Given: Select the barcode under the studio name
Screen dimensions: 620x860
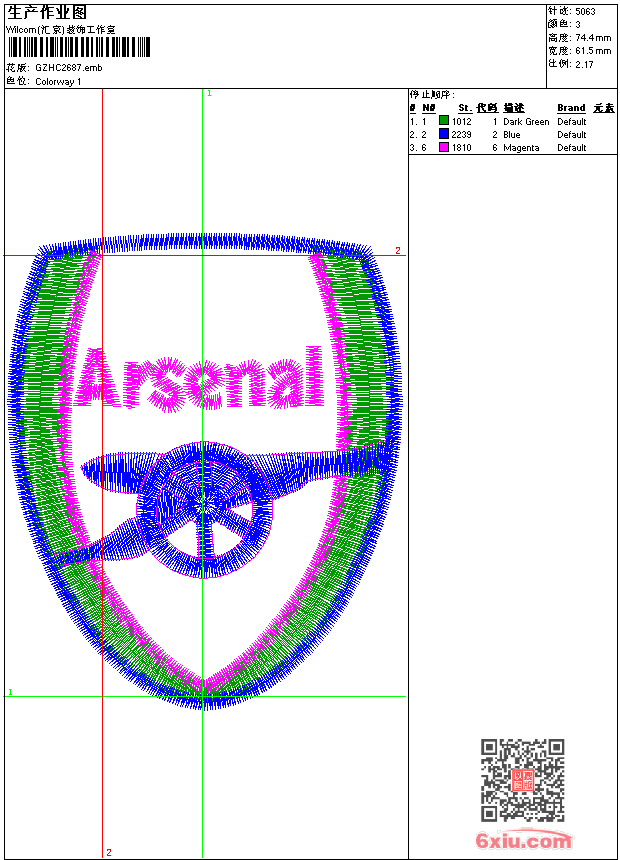Looking at the screenshot, I should coord(78,47).
